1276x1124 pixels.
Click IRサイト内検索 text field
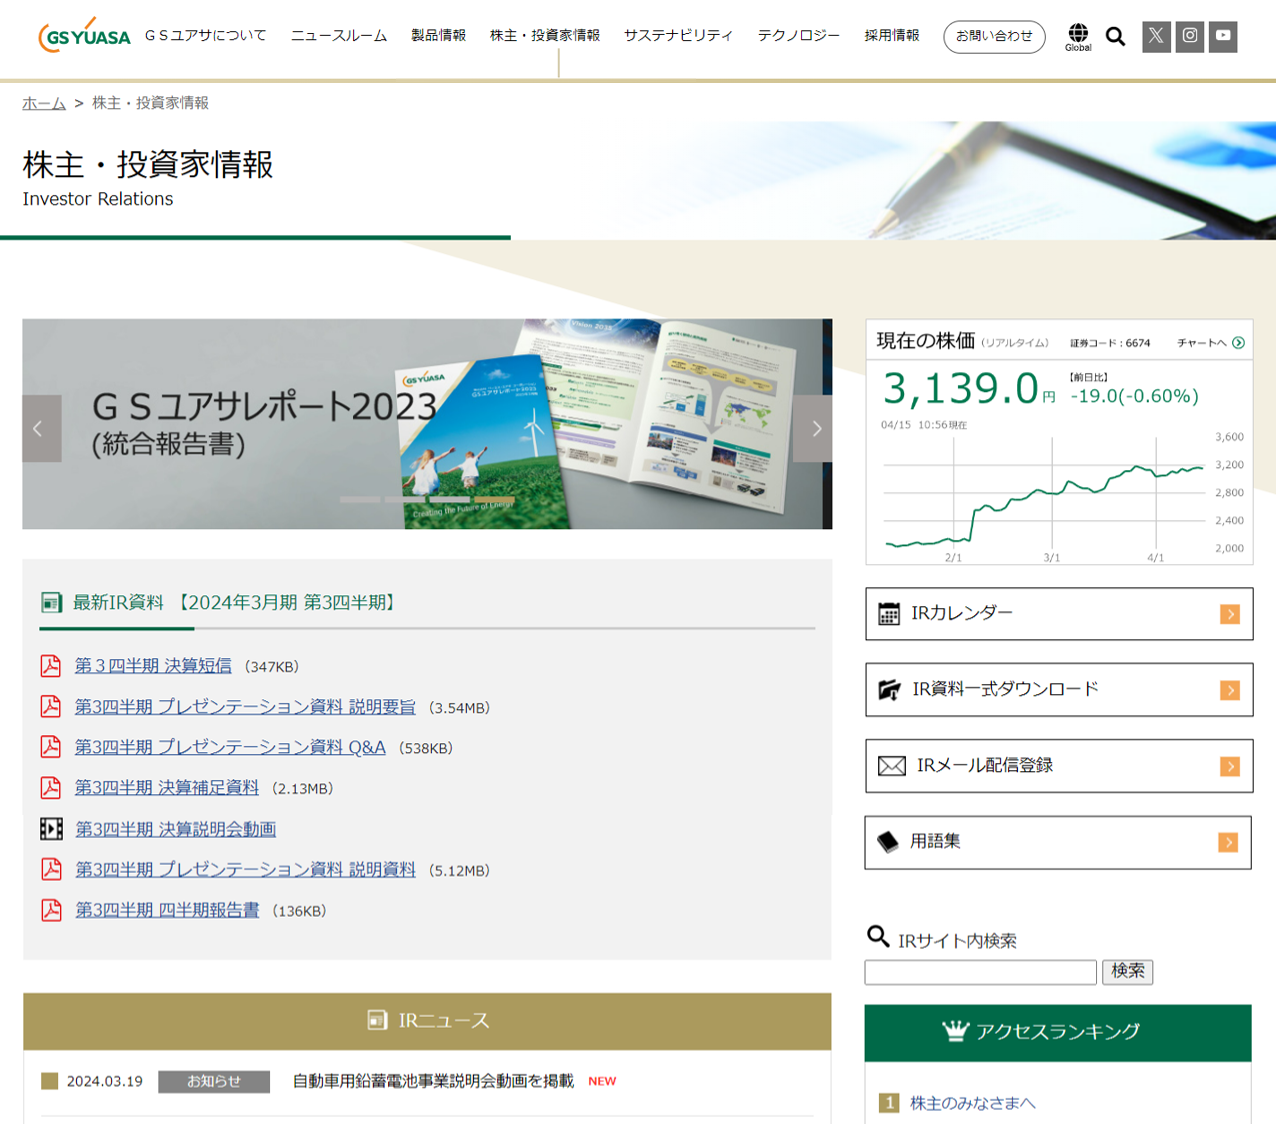pos(980,972)
